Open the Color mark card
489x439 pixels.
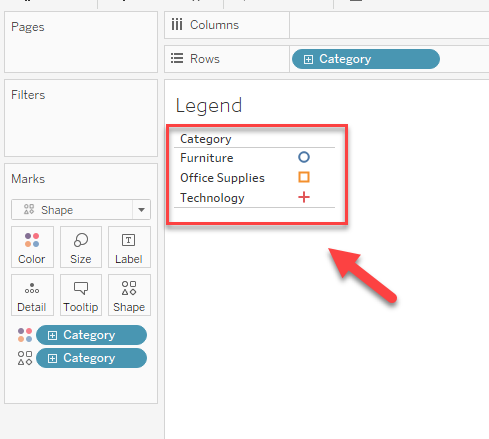coord(32,247)
